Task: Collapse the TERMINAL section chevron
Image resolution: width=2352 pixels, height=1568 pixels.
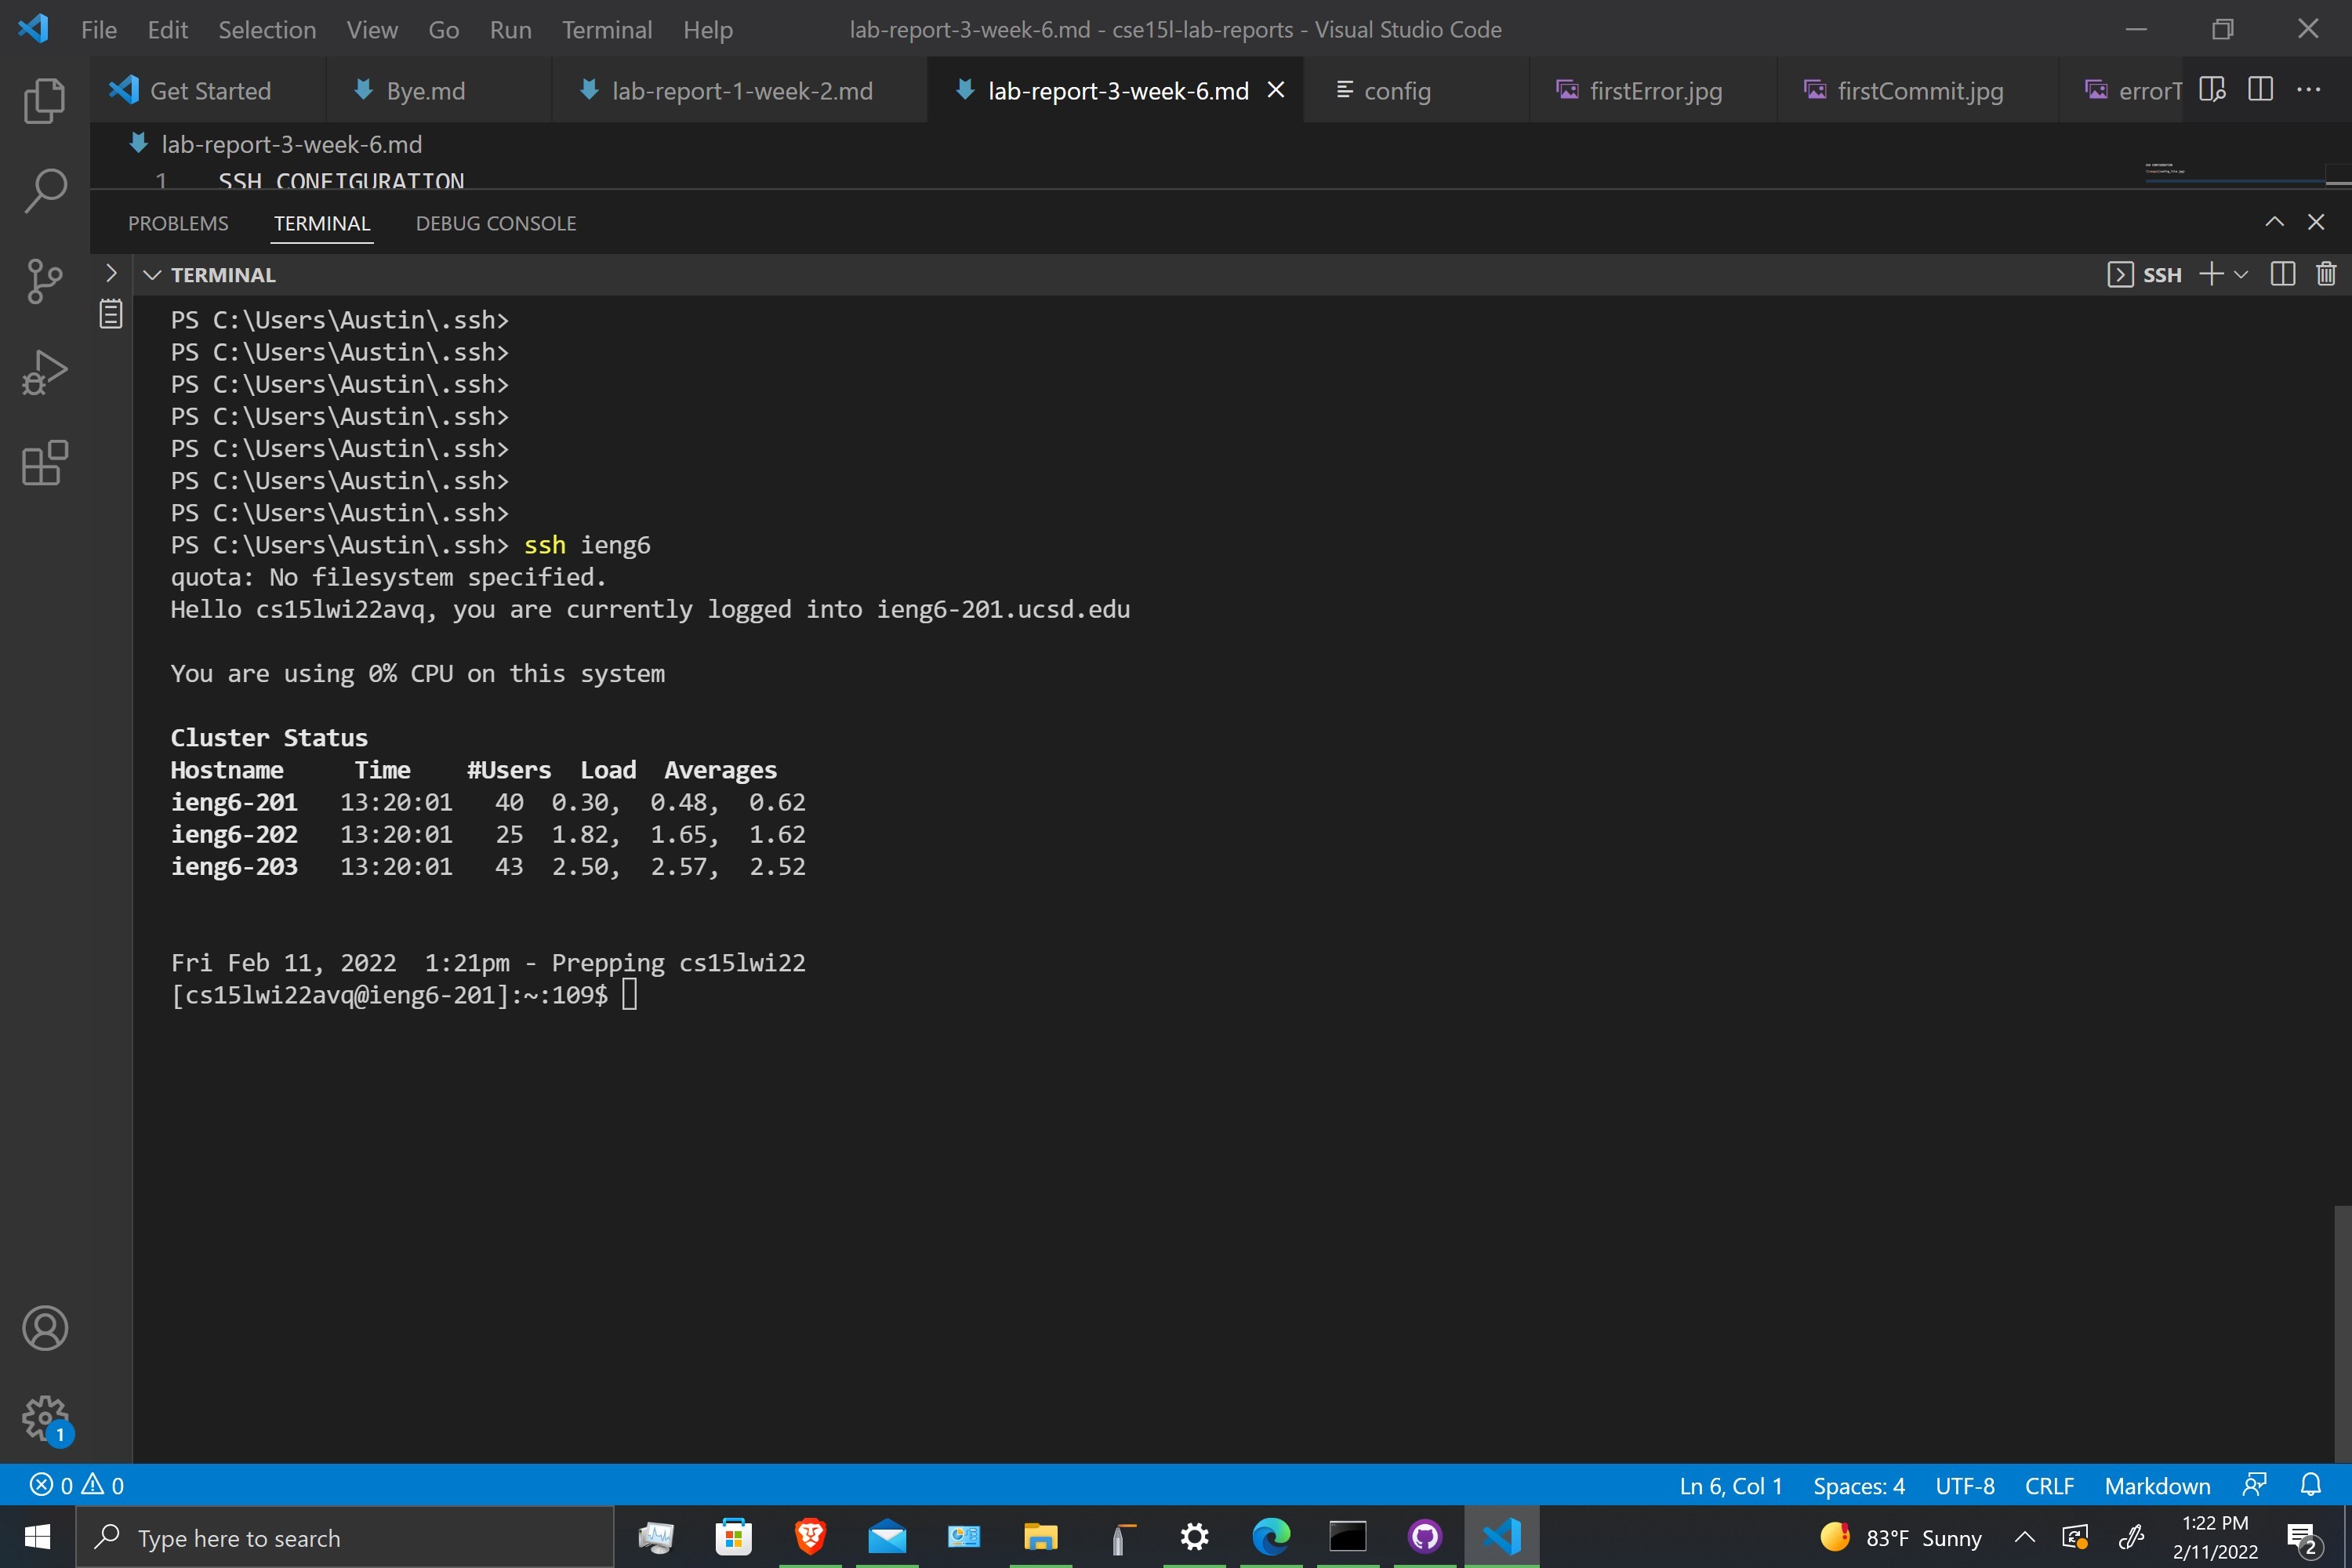Action: click(x=152, y=275)
